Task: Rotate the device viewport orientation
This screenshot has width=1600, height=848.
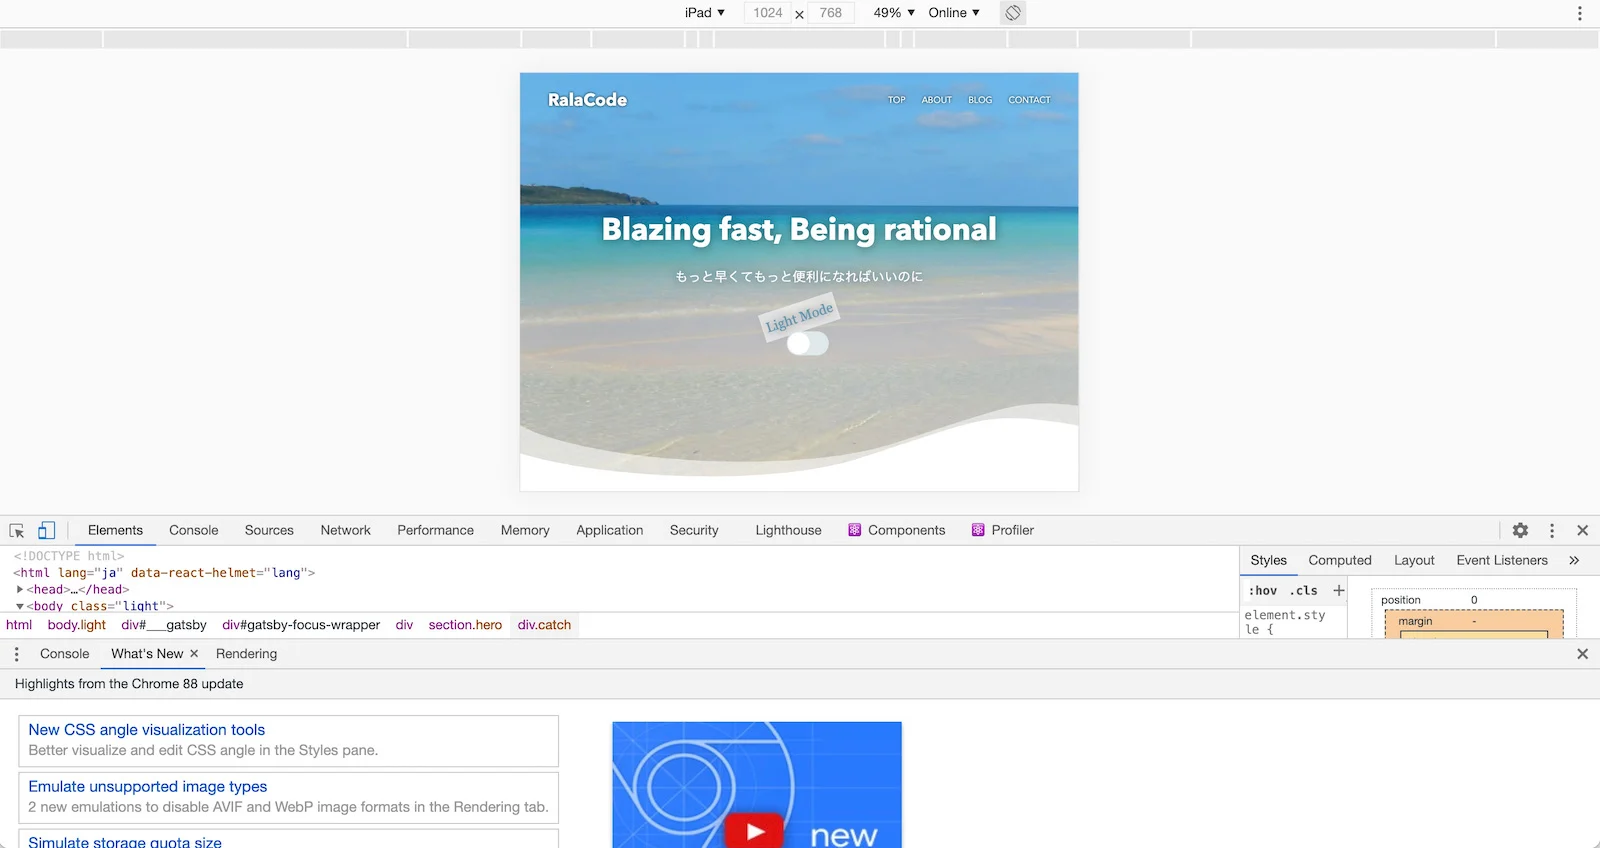Action: click(x=1013, y=13)
